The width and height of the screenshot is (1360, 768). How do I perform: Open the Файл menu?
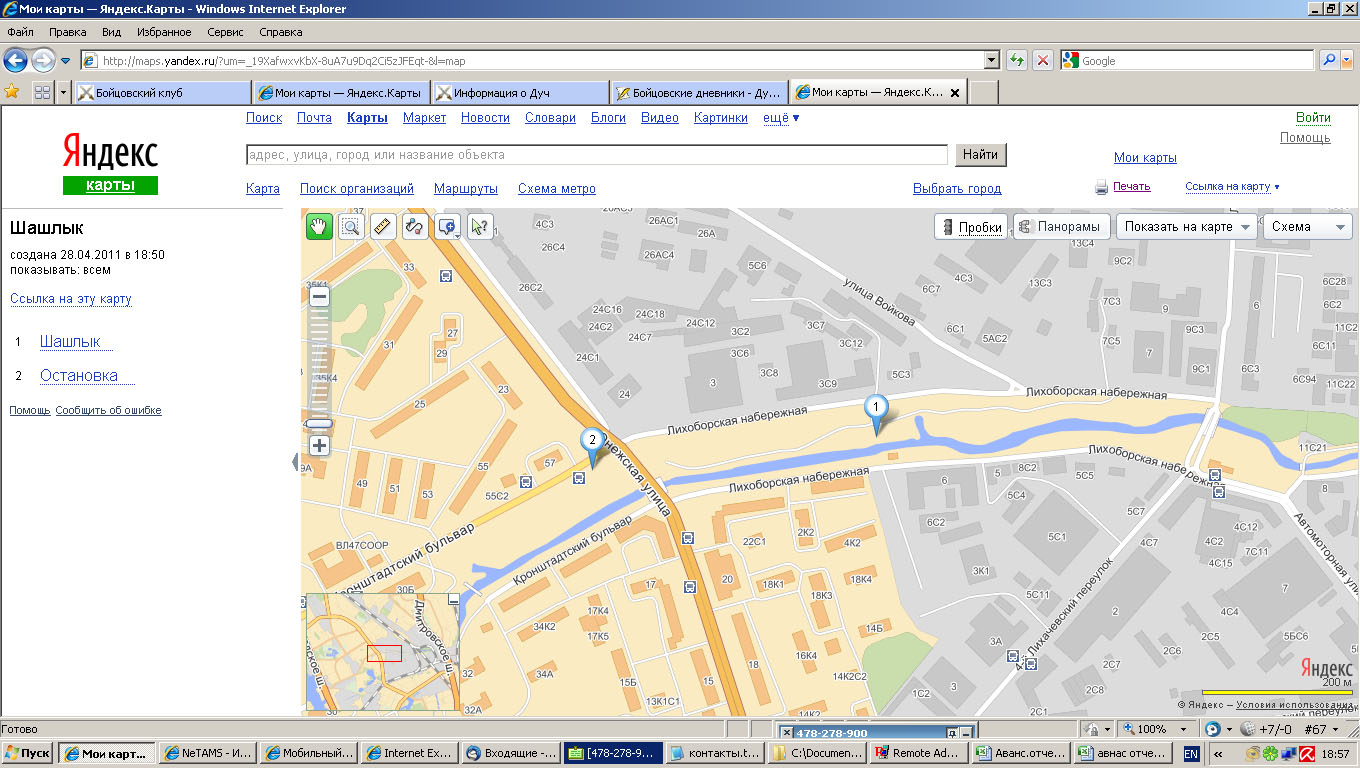click(20, 32)
